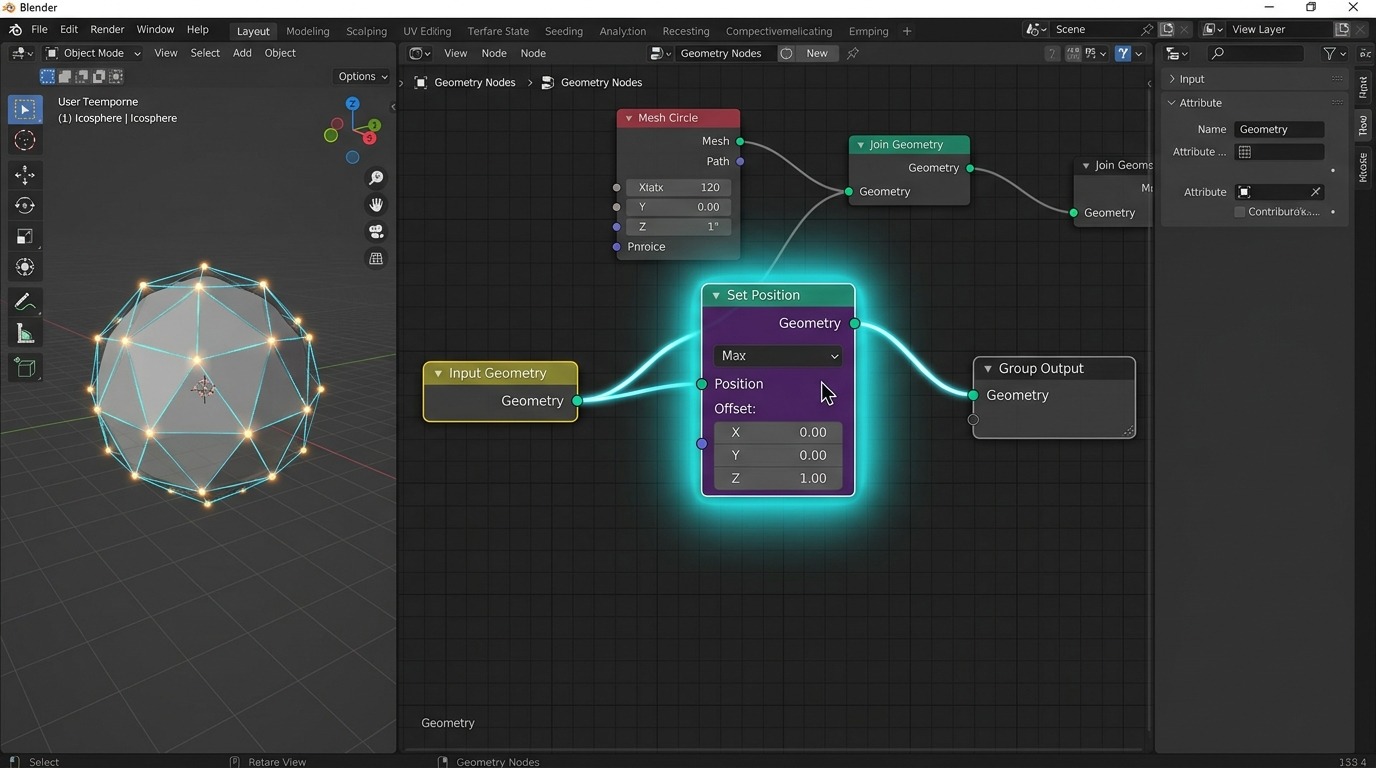Click the New node tree button
The height and width of the screenshot is (768, 1376).
point(817,53)
